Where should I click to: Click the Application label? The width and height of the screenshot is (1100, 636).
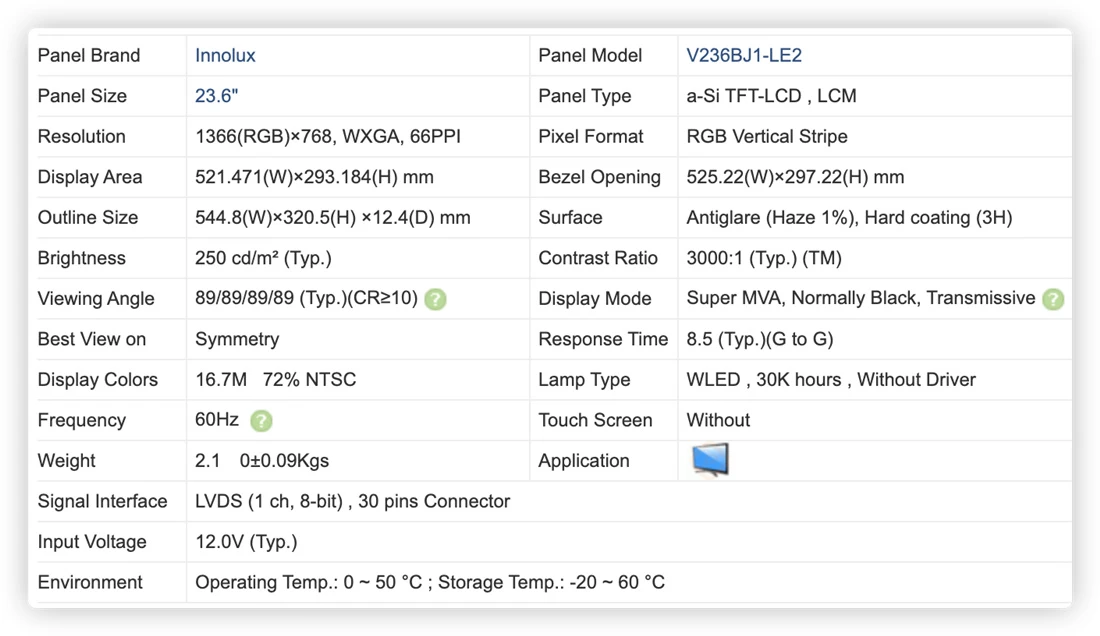584,461
